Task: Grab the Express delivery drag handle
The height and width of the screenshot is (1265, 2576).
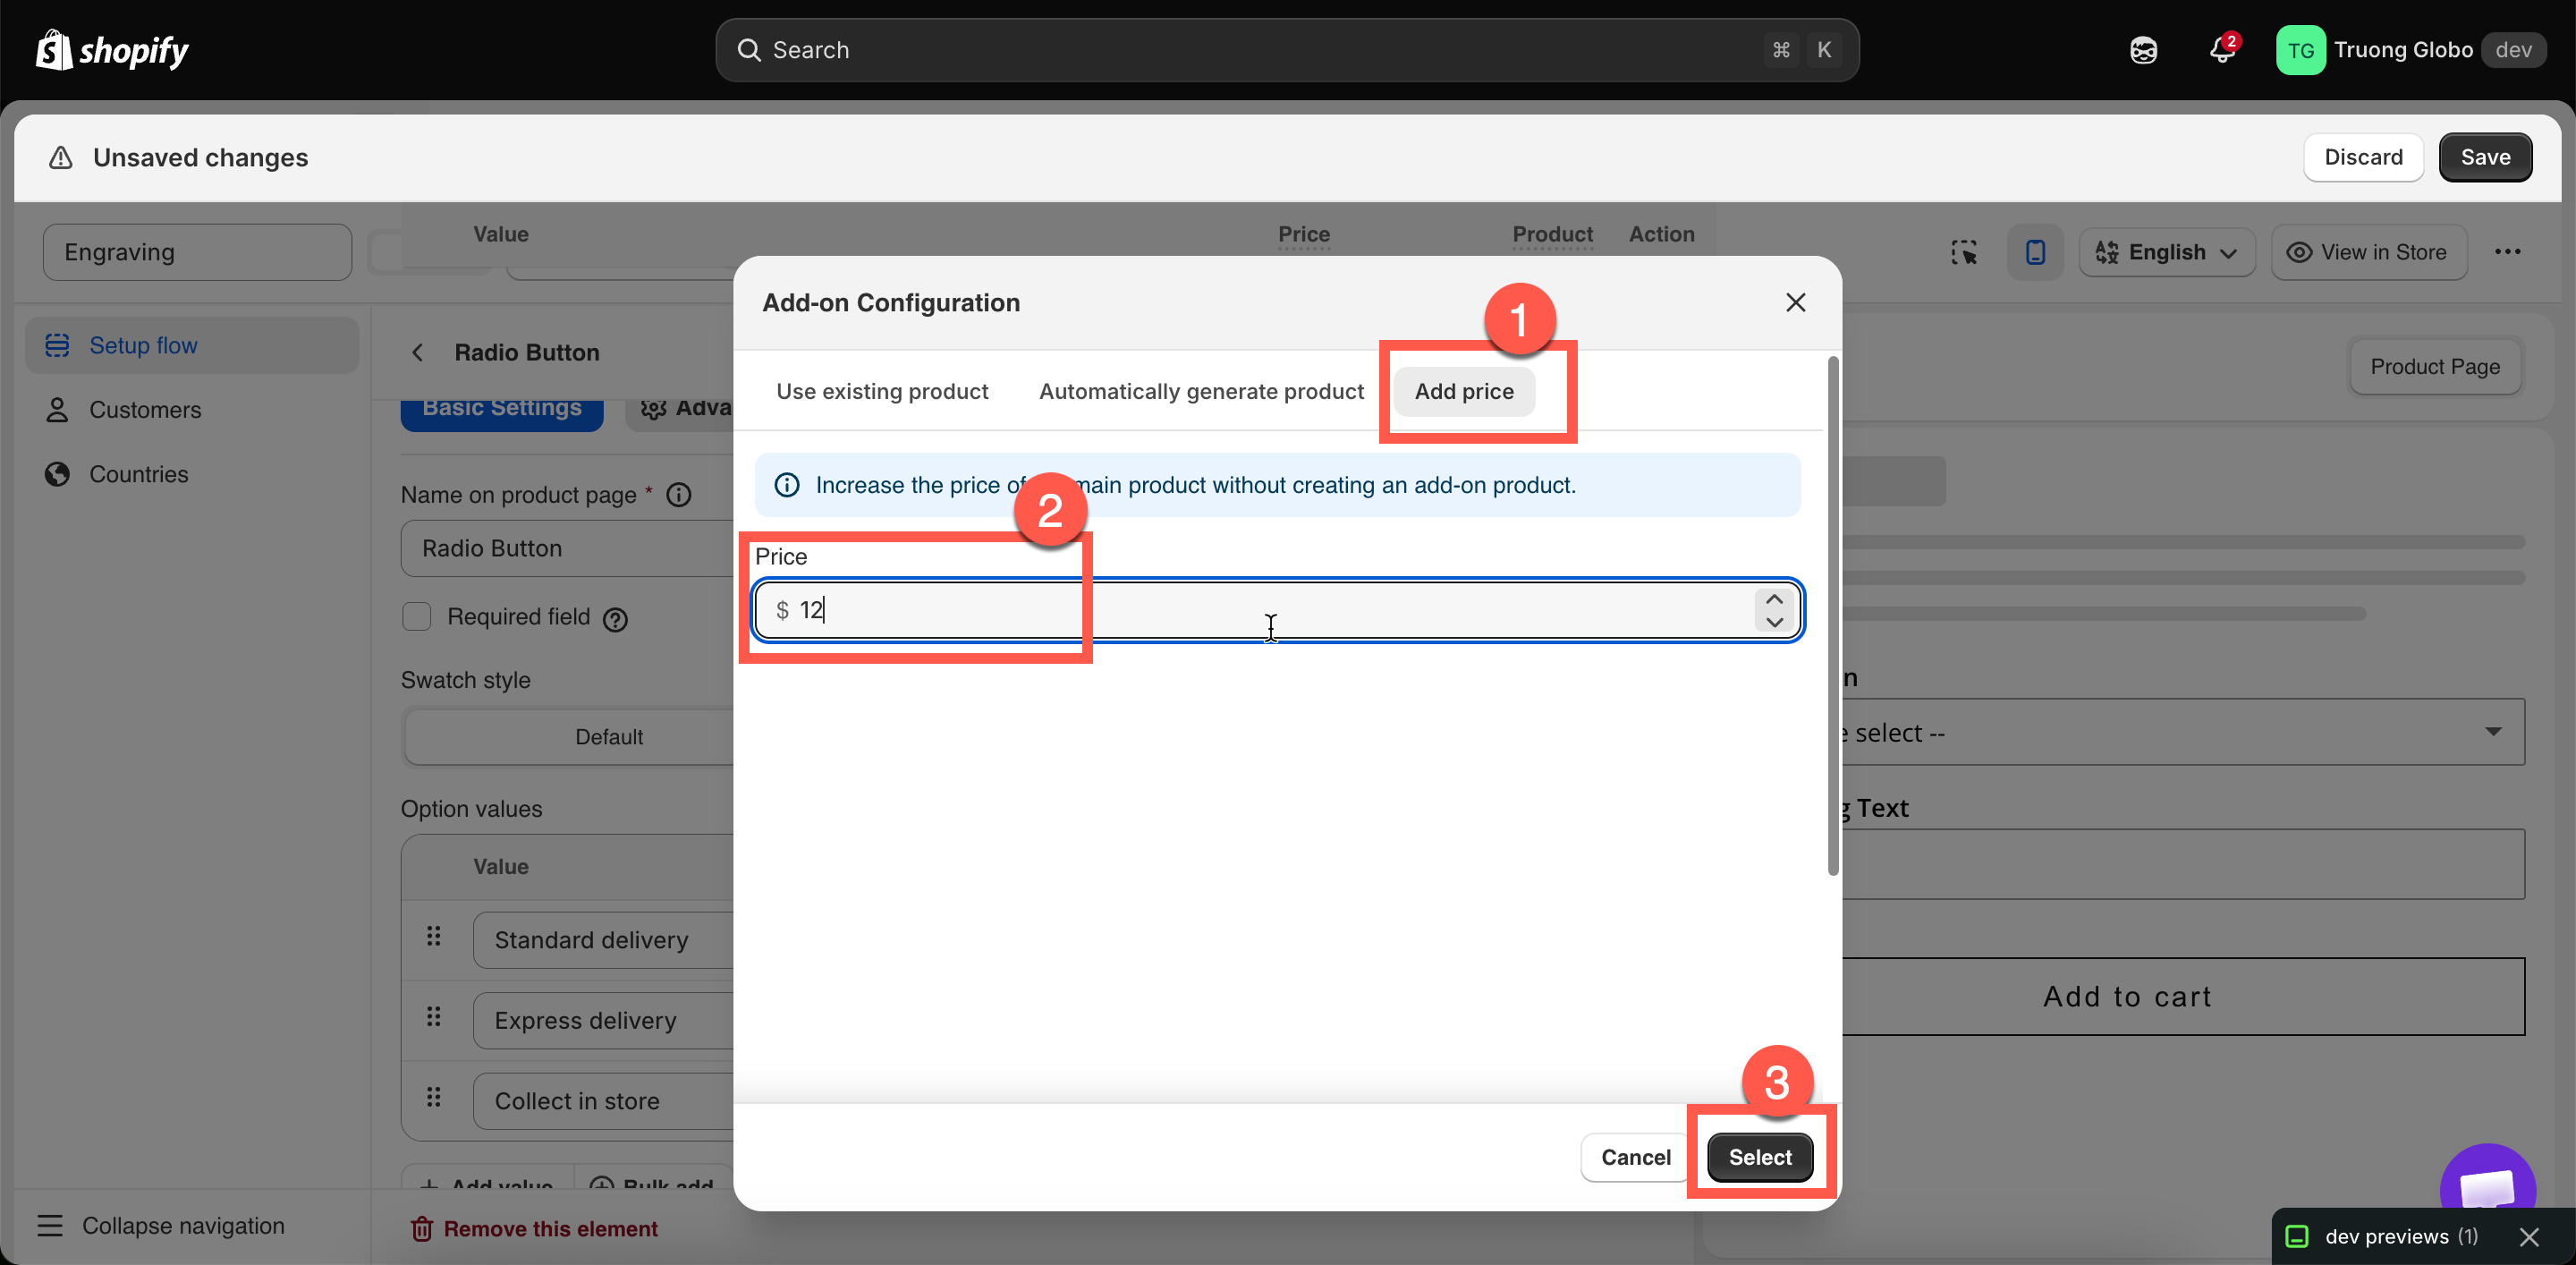Action: (434, 1017)
